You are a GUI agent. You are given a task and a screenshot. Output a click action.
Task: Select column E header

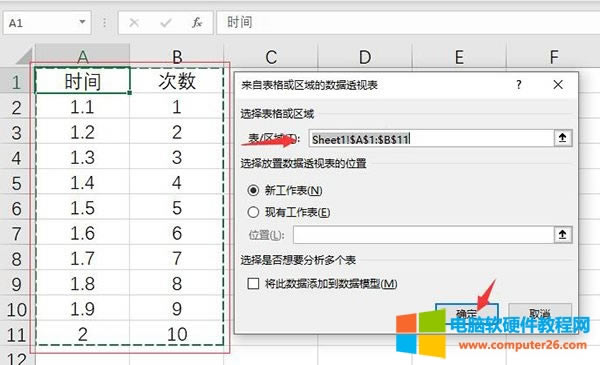pyautogui.click(x=459, y=57)
